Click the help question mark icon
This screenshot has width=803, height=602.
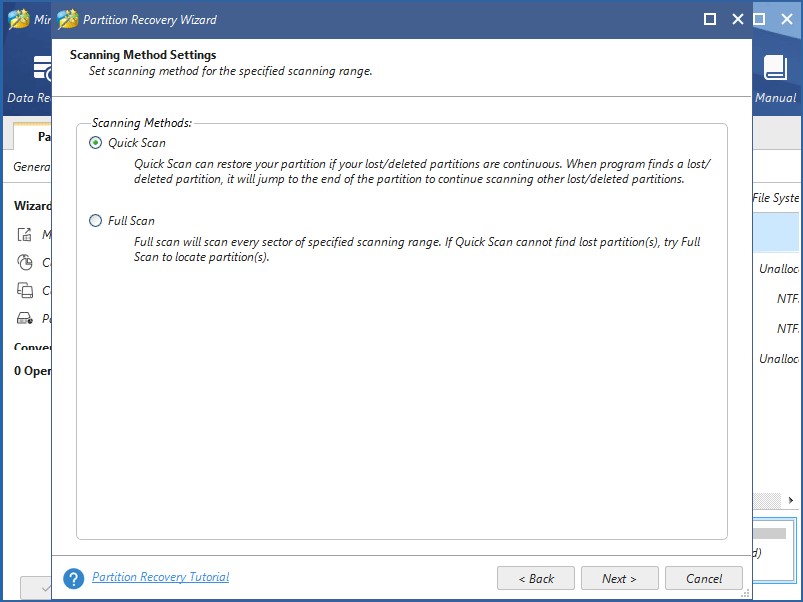click(x=73, y=577)
